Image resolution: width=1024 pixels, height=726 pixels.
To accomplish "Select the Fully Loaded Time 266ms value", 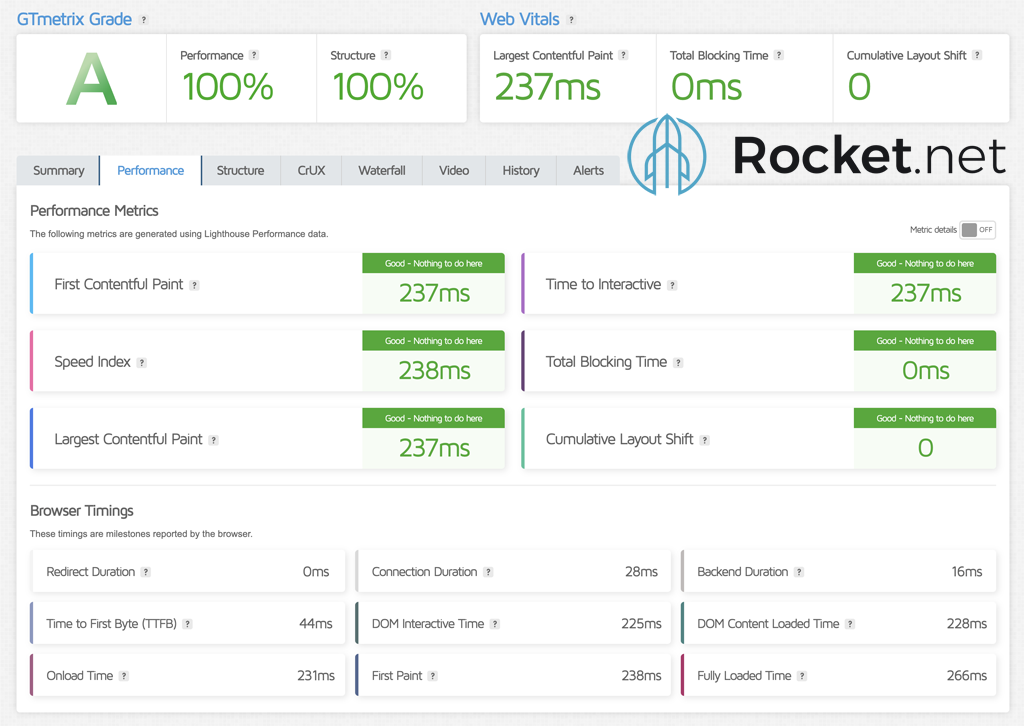I will point(967,676).
